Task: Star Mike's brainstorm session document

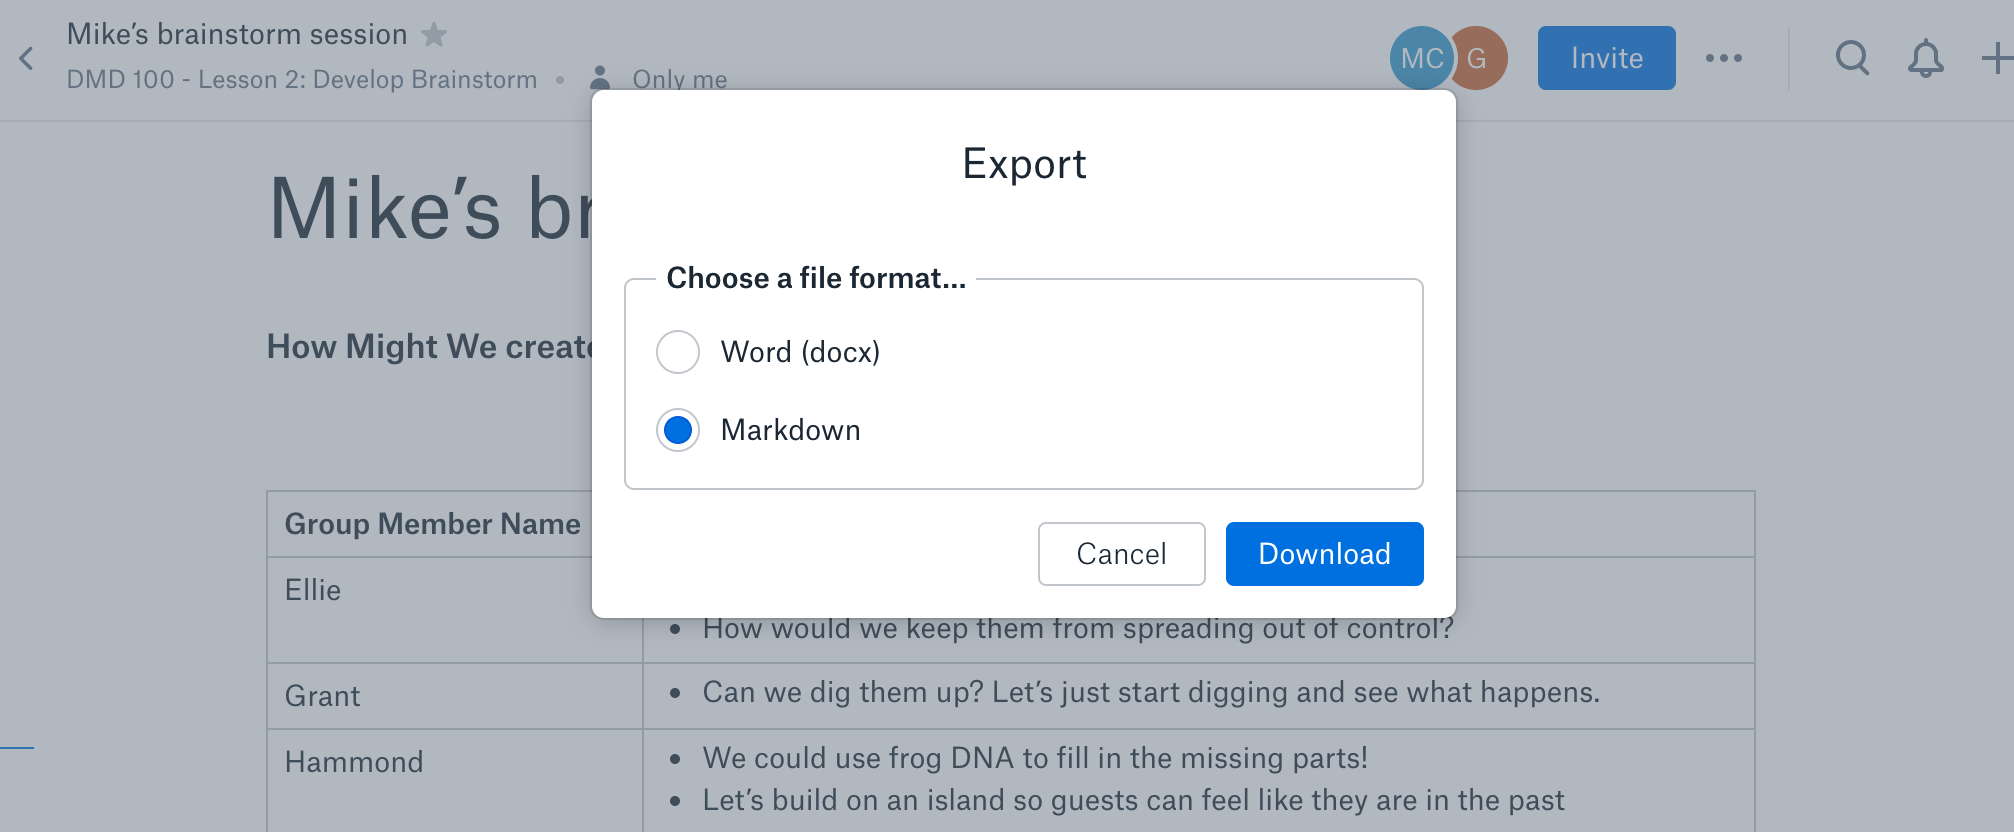Action: [x=434, y=35]
